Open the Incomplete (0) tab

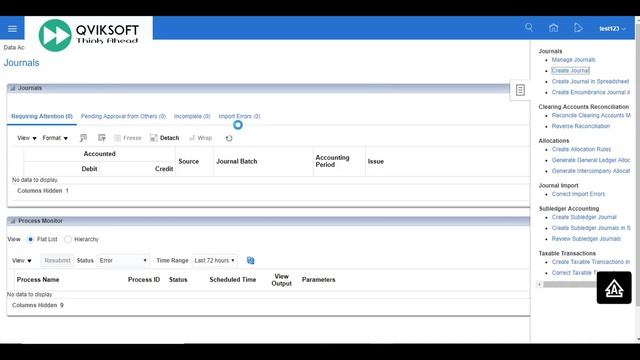click(x=192, y=116)
